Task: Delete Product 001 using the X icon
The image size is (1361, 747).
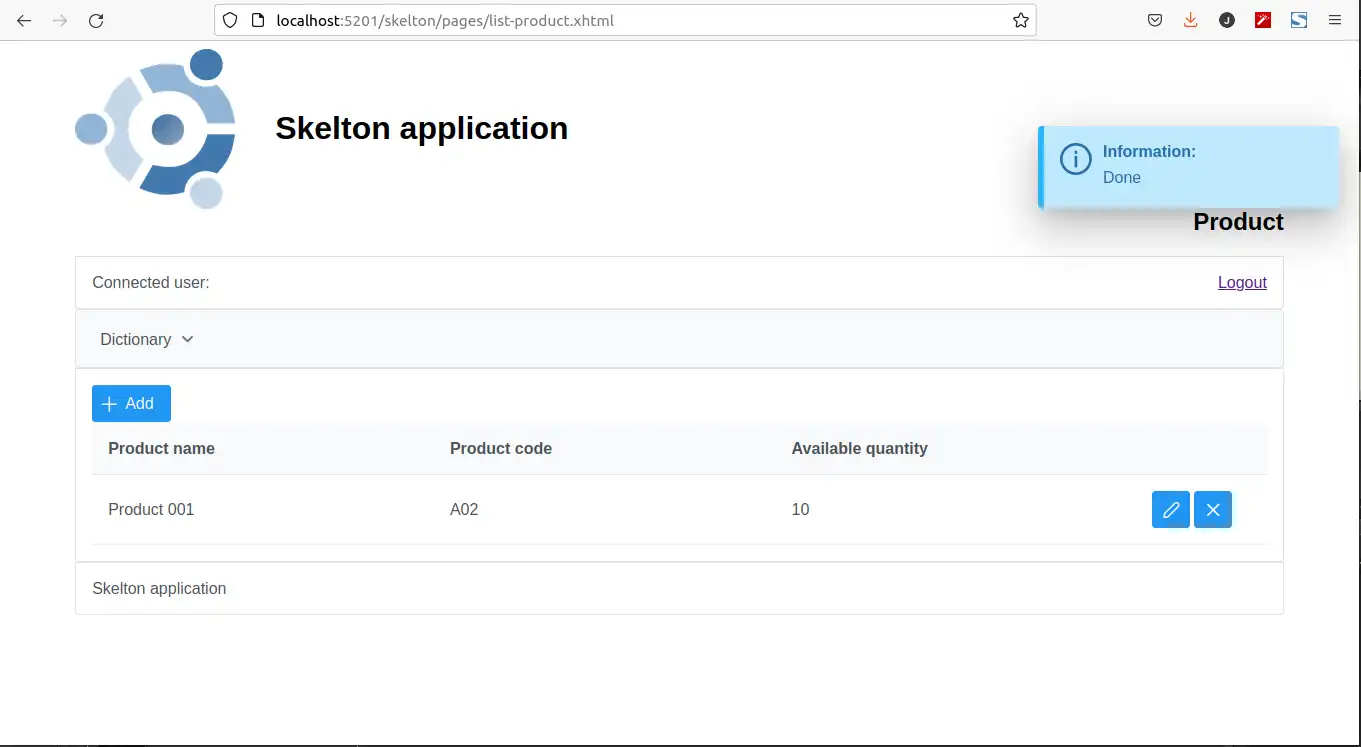Action: pos(1212,510)
